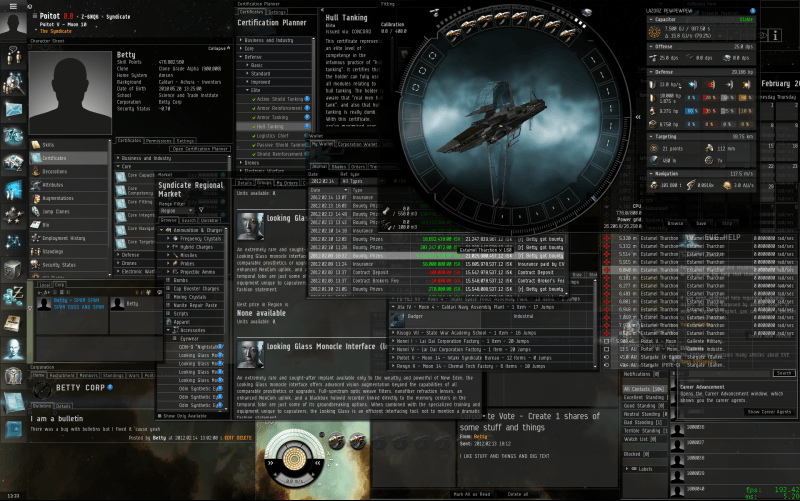Select Attributes in character sheet list
The width and height of the screenshot is (800, 501).
(68, 185)
